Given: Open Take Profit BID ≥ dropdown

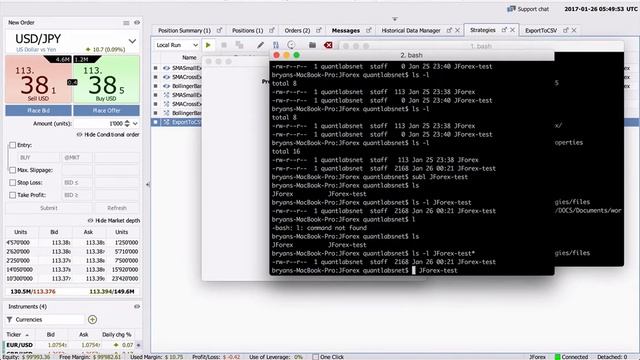Looking at the screenshot, I should 77,195.
